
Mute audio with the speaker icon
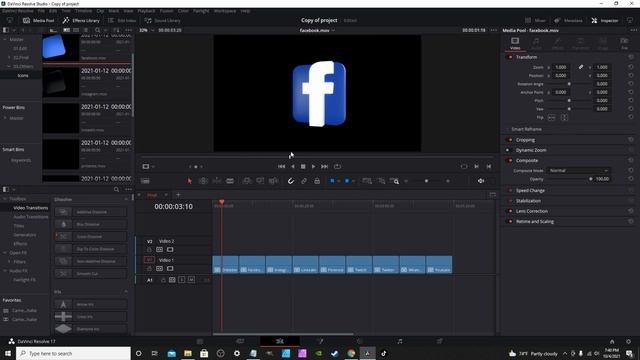pos(481,181)
